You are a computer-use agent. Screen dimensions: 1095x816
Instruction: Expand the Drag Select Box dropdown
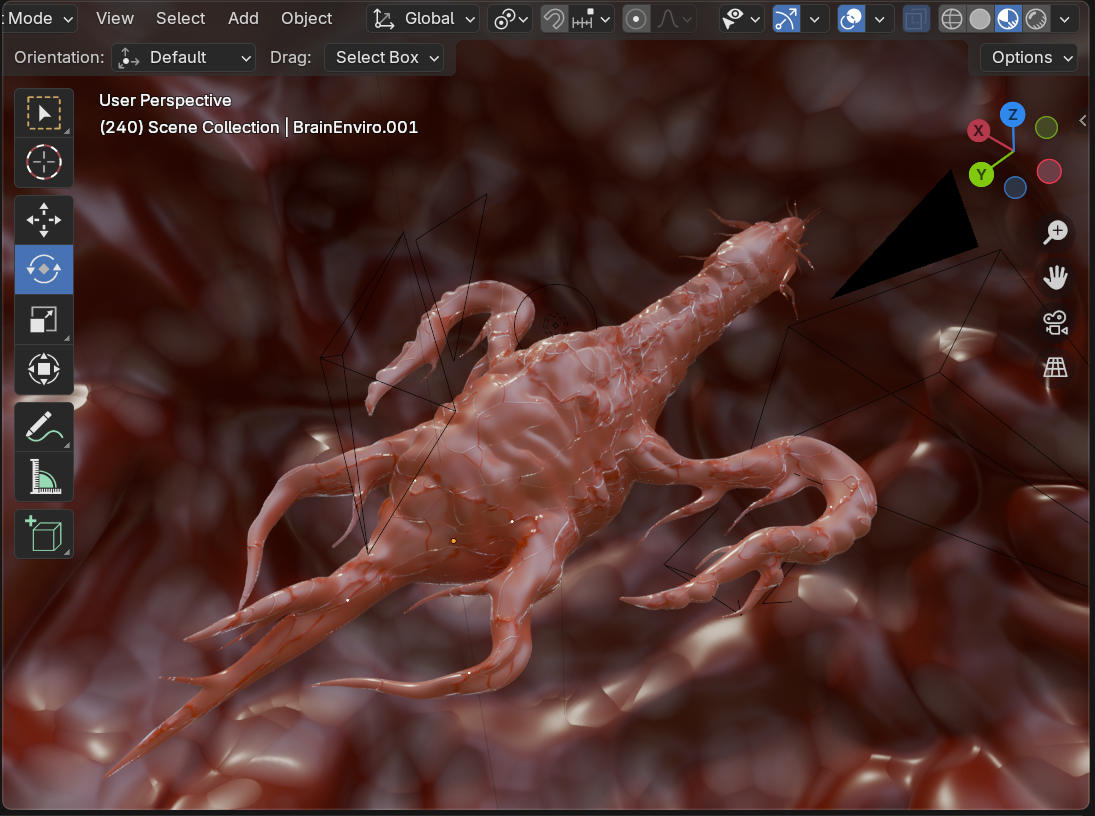pos(384,58)
